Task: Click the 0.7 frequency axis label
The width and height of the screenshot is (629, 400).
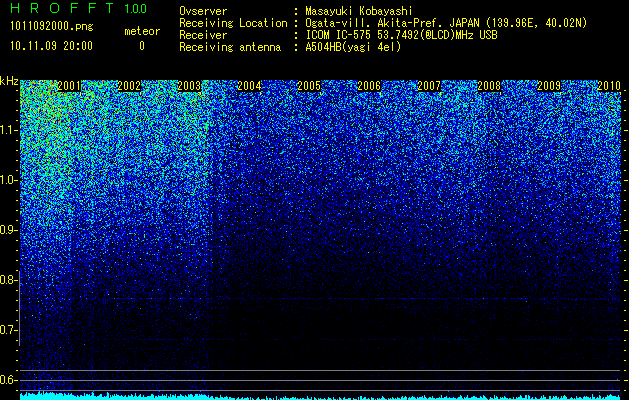Action: (x=8, y=330)
